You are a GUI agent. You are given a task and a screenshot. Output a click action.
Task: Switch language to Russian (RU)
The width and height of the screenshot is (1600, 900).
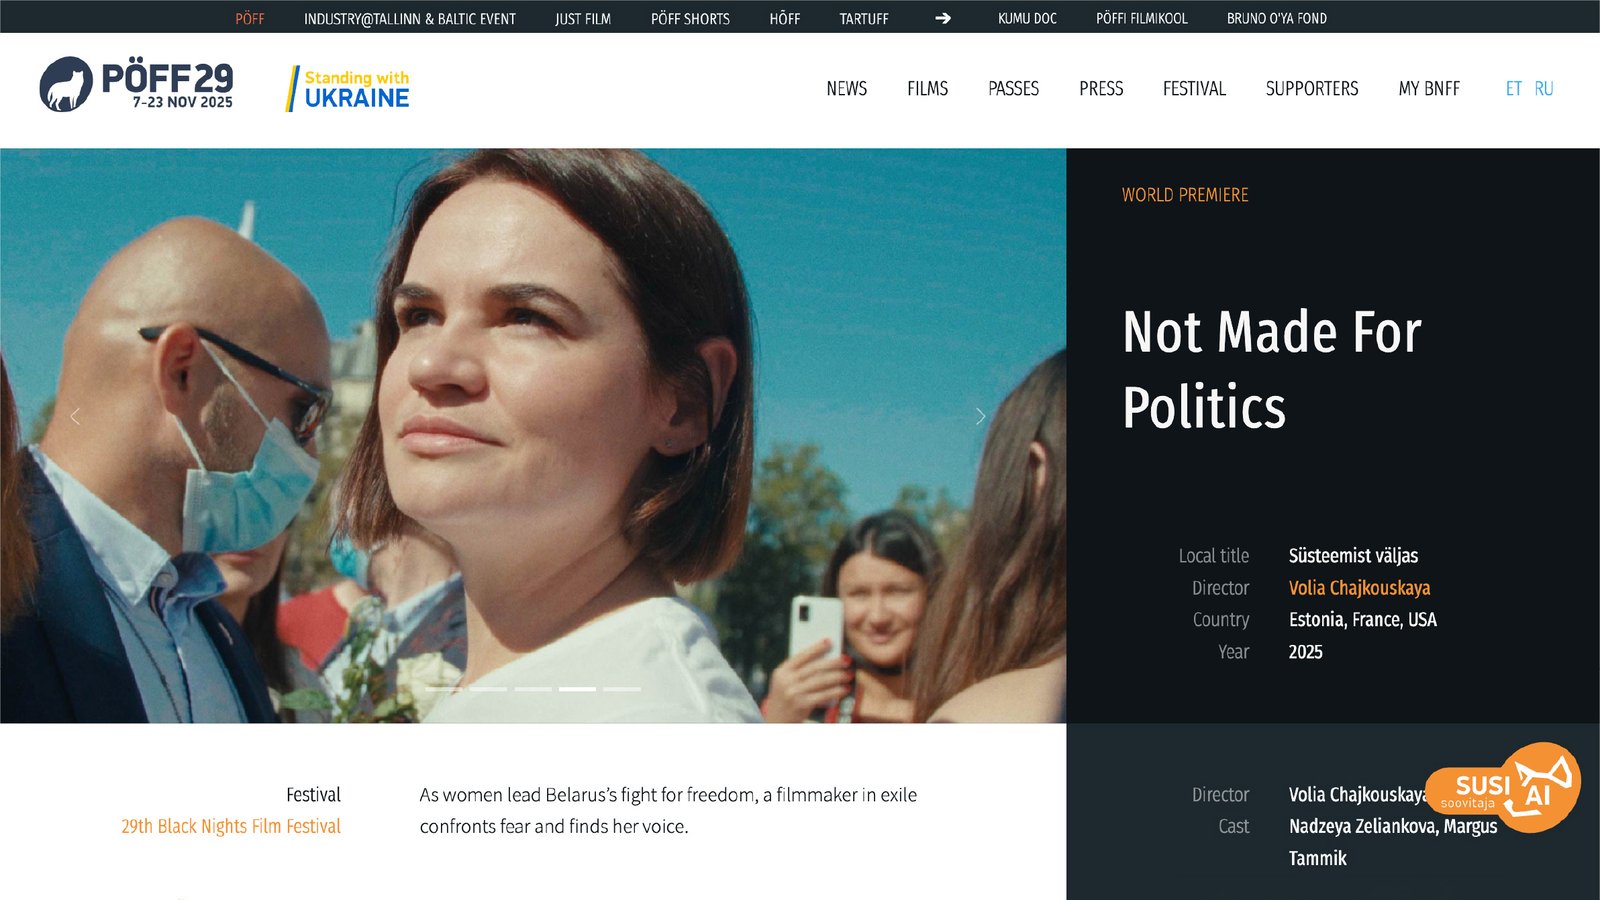coord(1544,89)
